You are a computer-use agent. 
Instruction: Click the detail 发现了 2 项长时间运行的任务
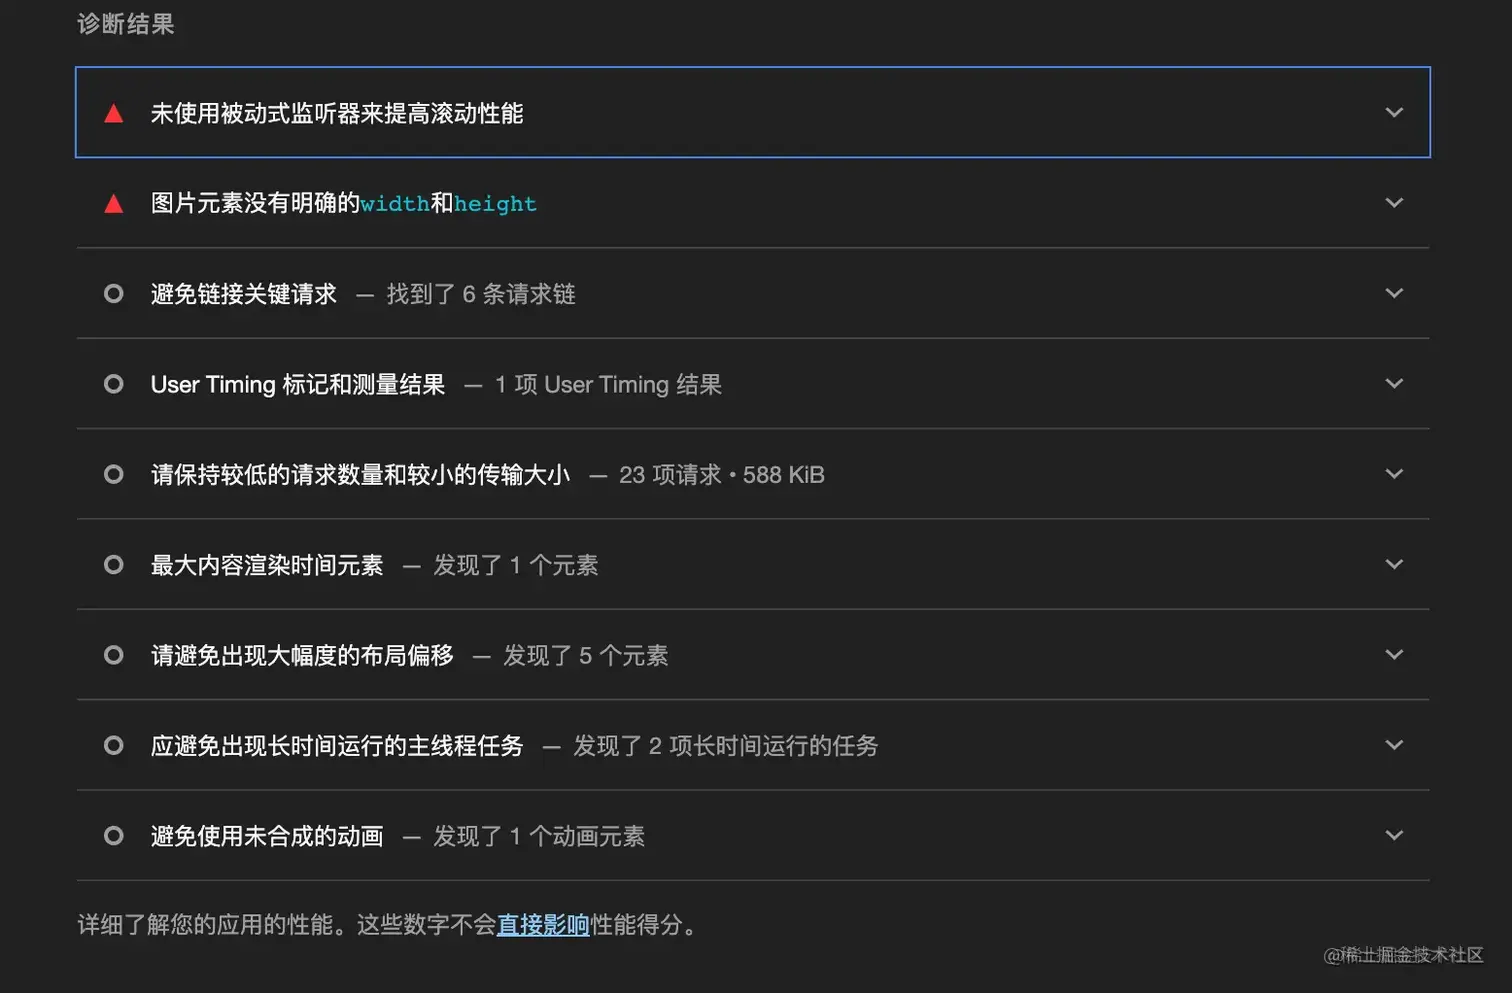(x=726, y=746)
